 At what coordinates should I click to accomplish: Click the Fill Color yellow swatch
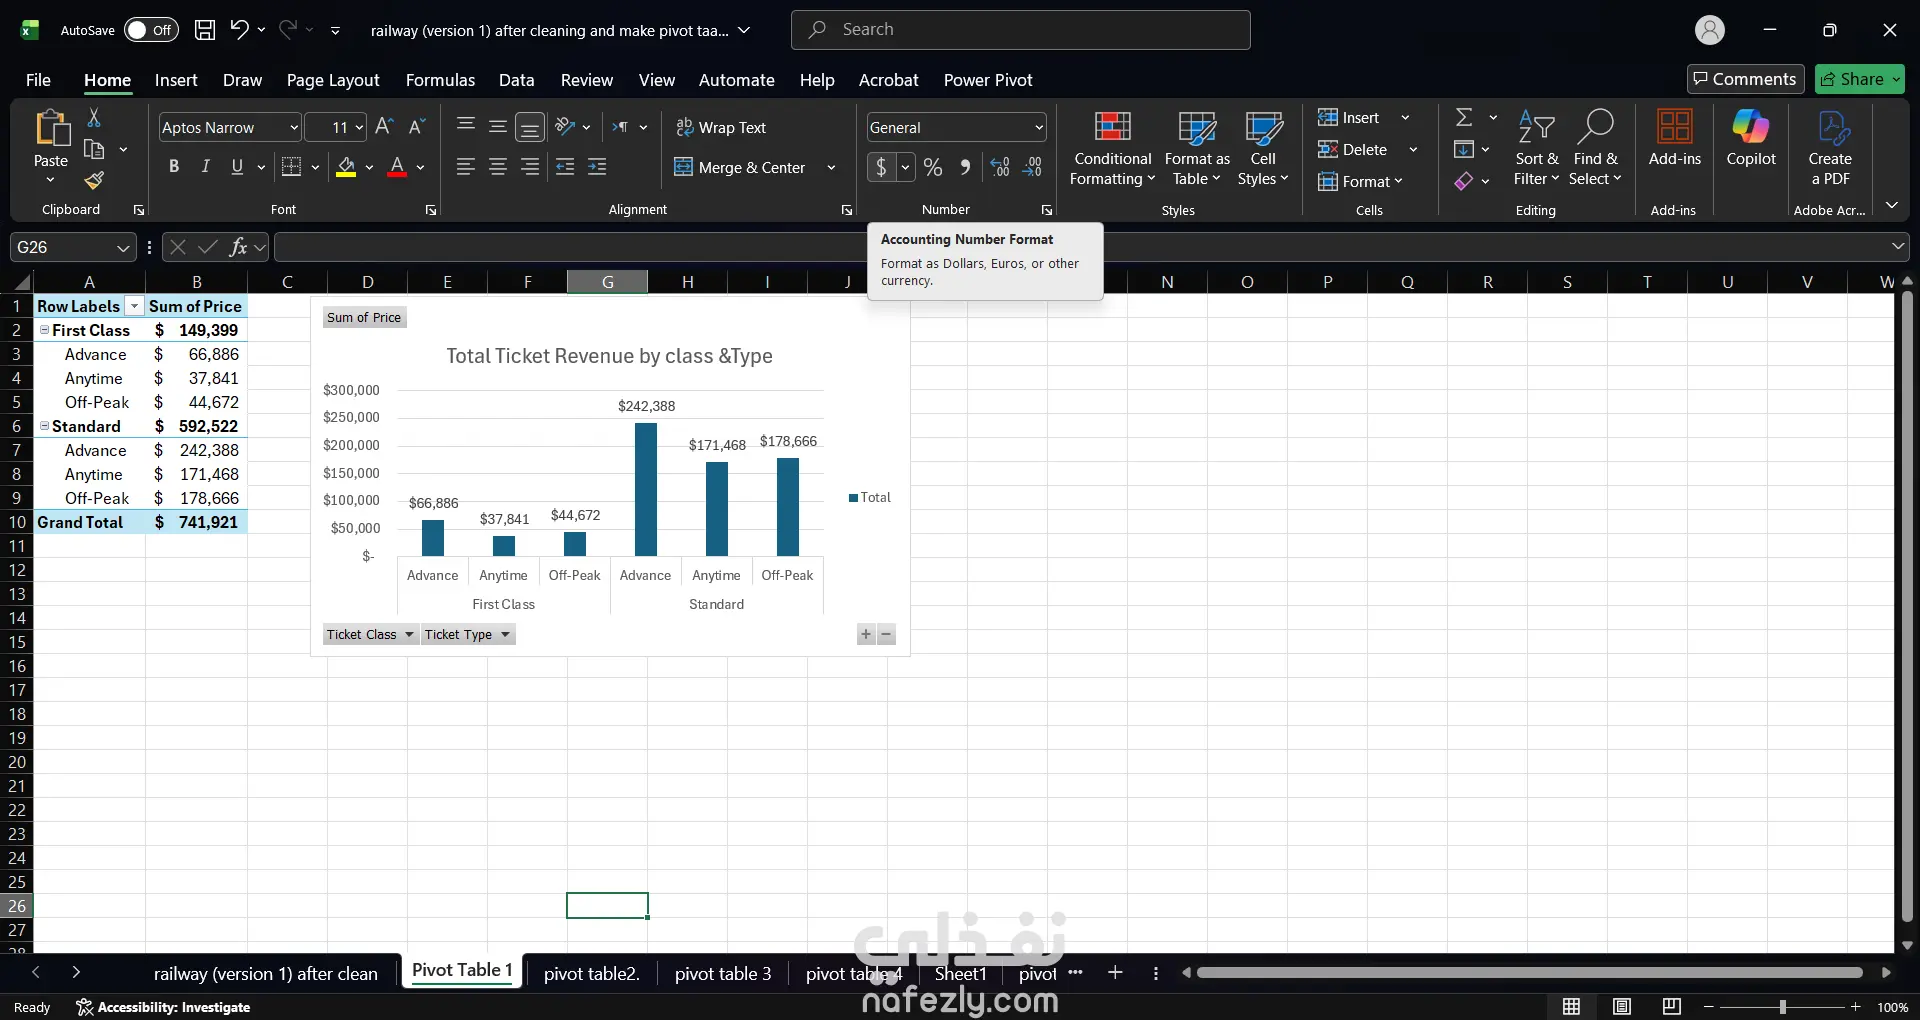[346, 167]
